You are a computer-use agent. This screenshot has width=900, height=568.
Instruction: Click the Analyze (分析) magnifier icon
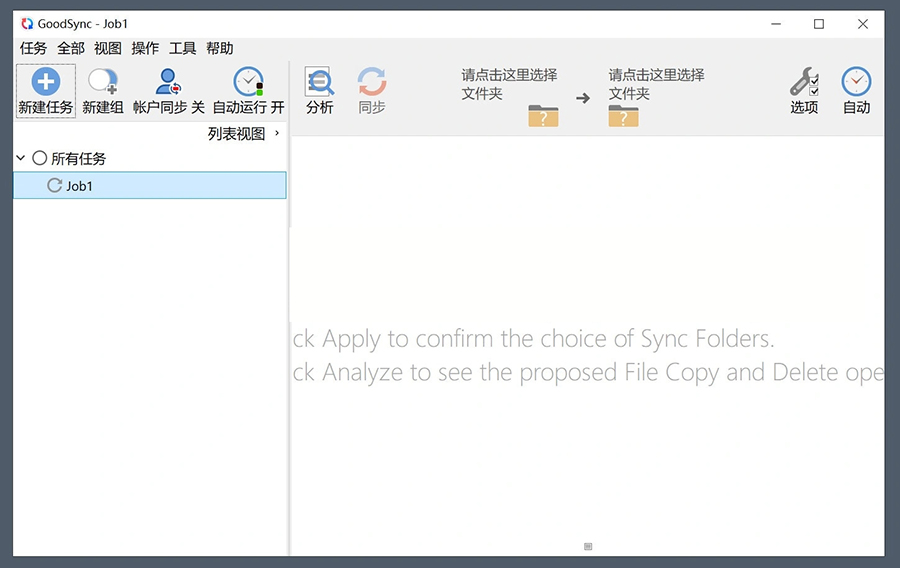[x=319, y=82]
